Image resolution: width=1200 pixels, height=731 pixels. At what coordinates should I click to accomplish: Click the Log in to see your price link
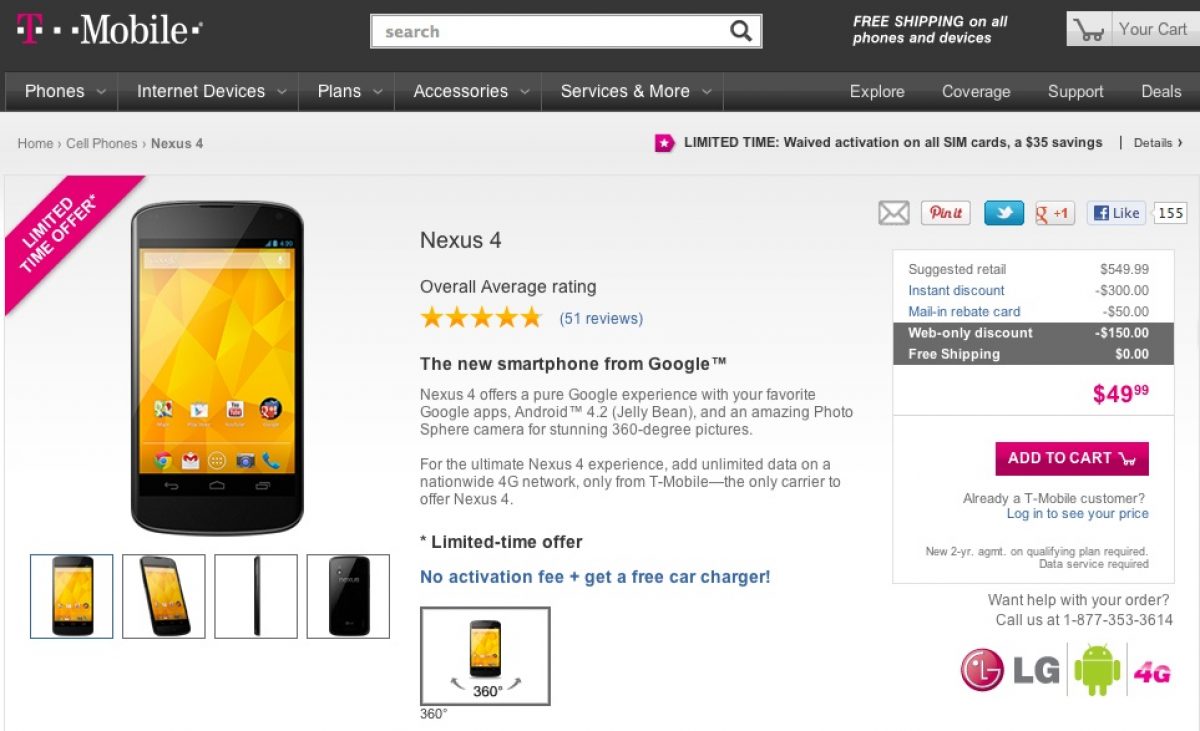coord(1077,514)
